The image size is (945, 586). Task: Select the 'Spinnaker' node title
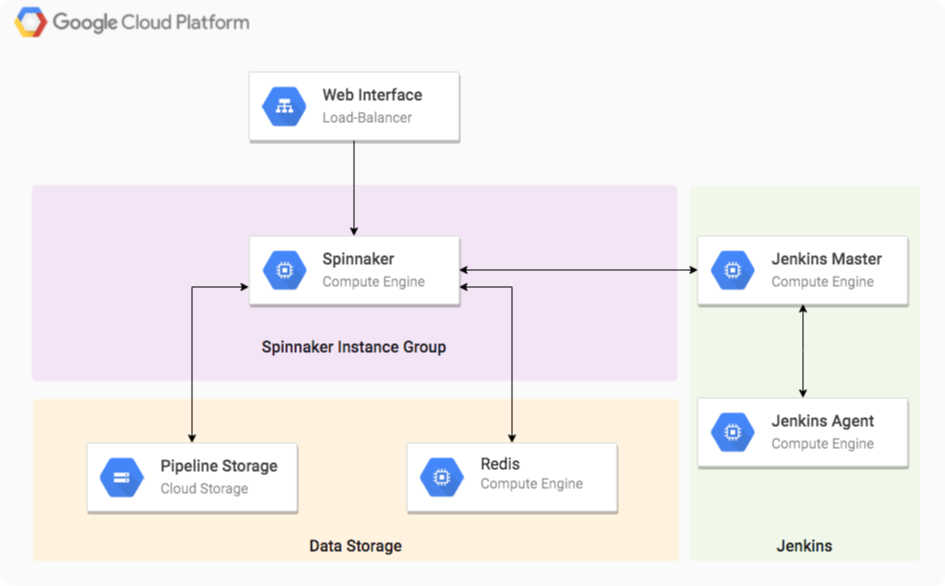click(x=358, y=259)
